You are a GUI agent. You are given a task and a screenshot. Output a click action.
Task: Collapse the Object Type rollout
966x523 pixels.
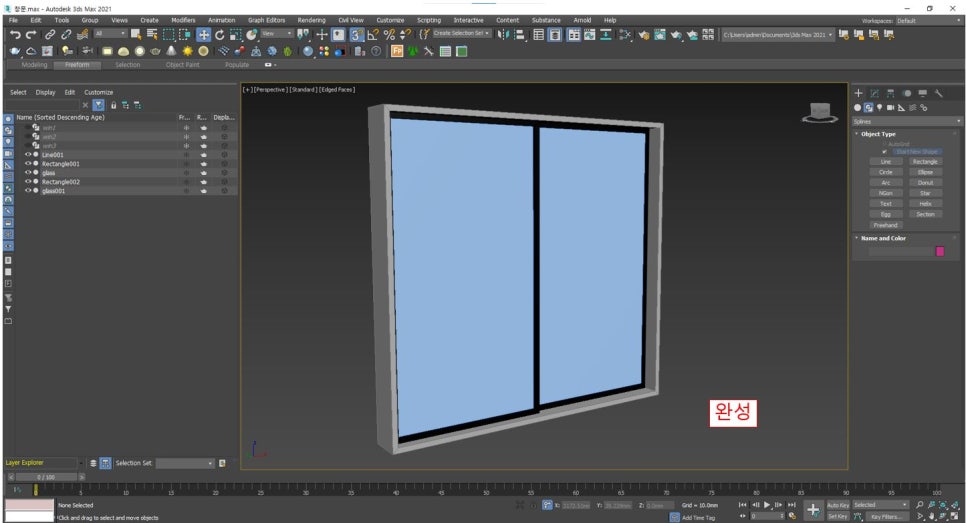[x=878, y=134]
